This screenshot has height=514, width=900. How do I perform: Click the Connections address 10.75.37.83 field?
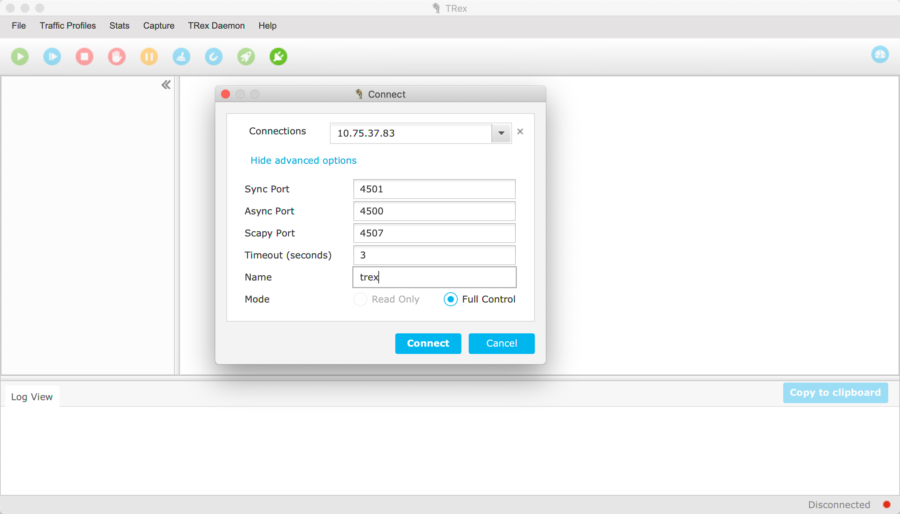[410, 133]
